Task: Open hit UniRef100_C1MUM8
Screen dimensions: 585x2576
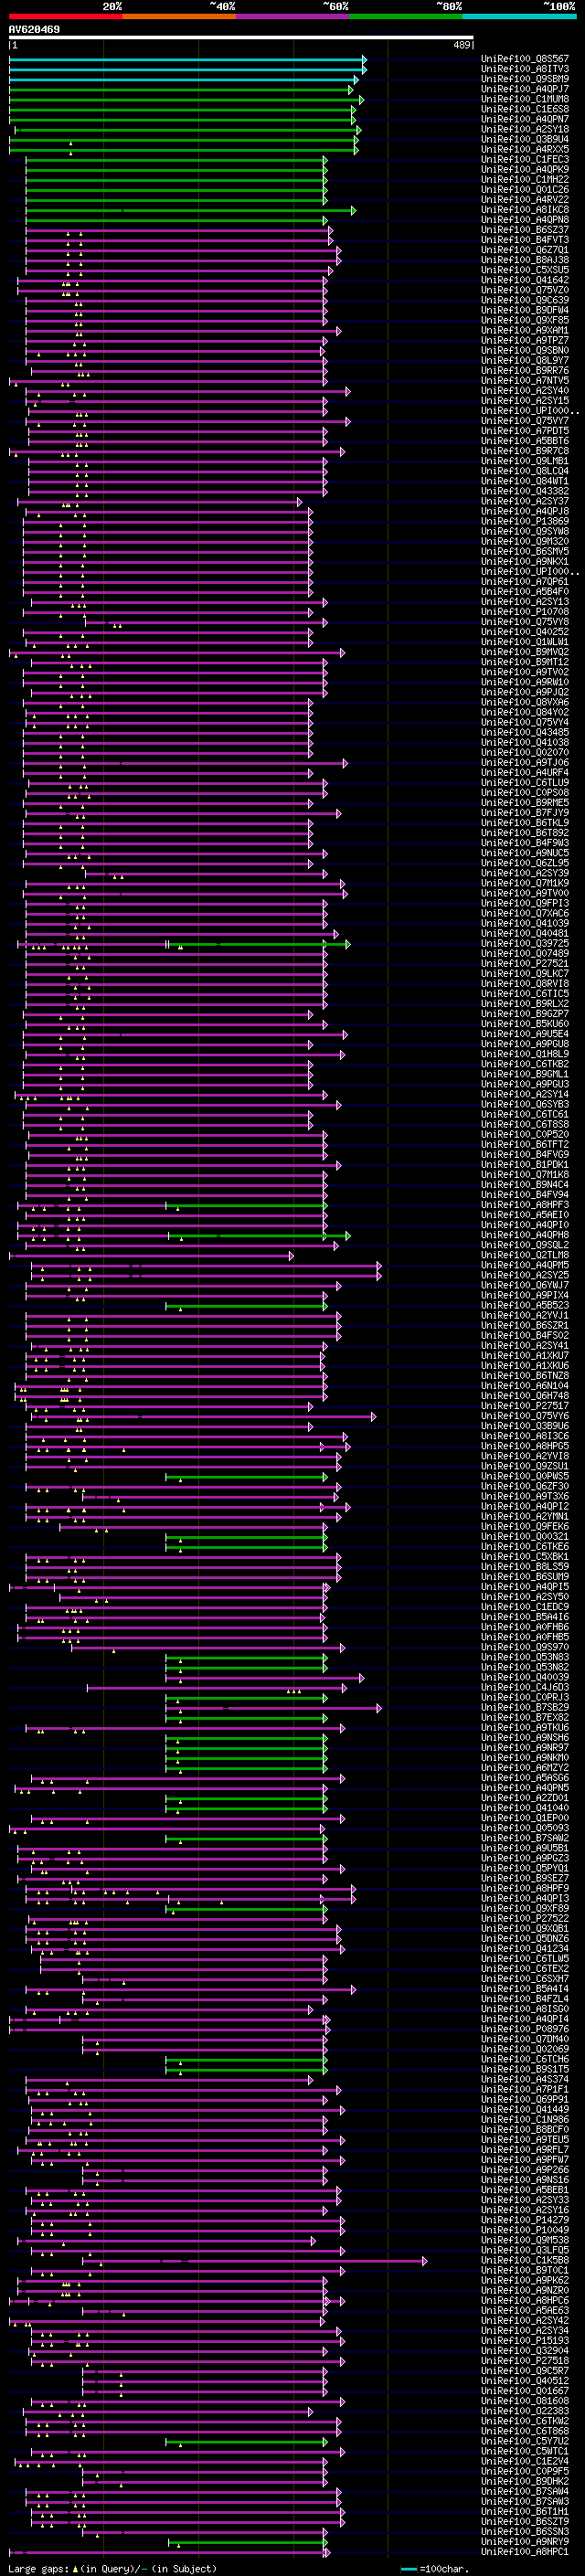Action: tap(525, 99)
